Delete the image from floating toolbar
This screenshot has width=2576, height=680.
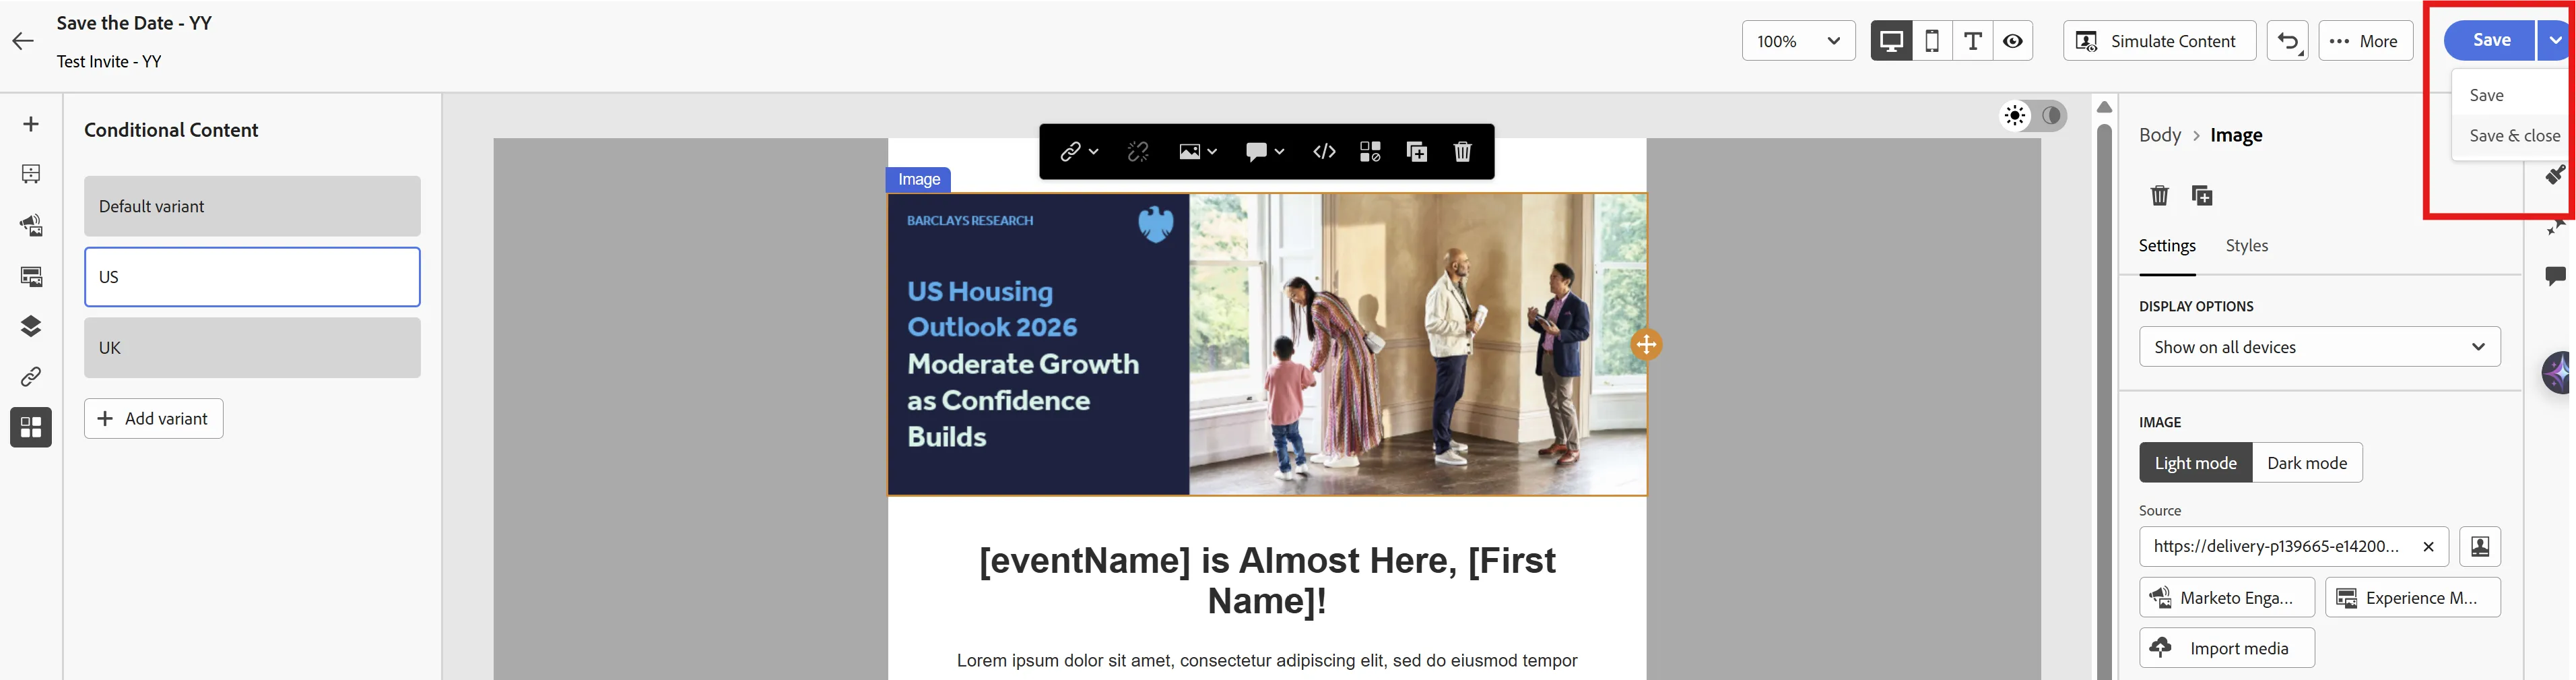1463,152
